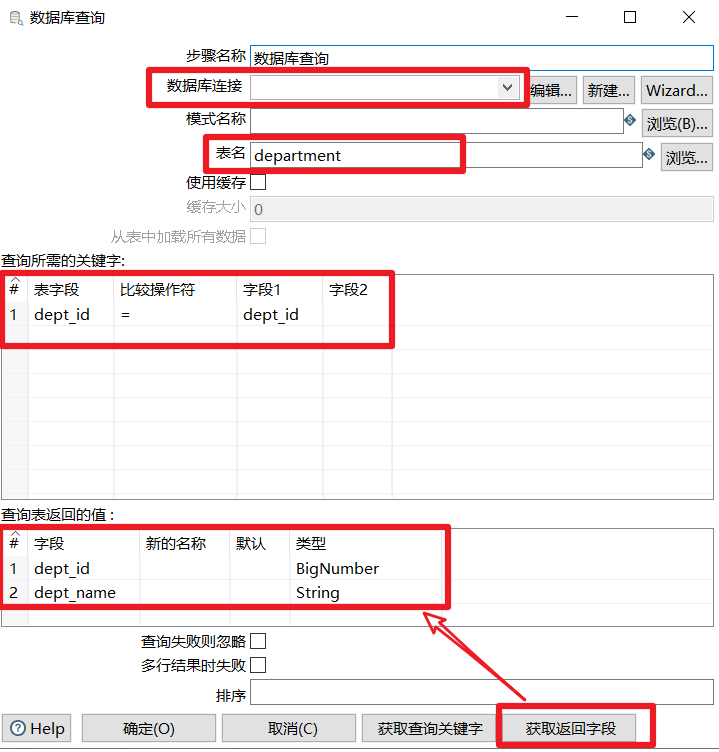Click 浏览(B)... for schema name
The height and width of the screenshot is (752, 719).
click(677, 124)
